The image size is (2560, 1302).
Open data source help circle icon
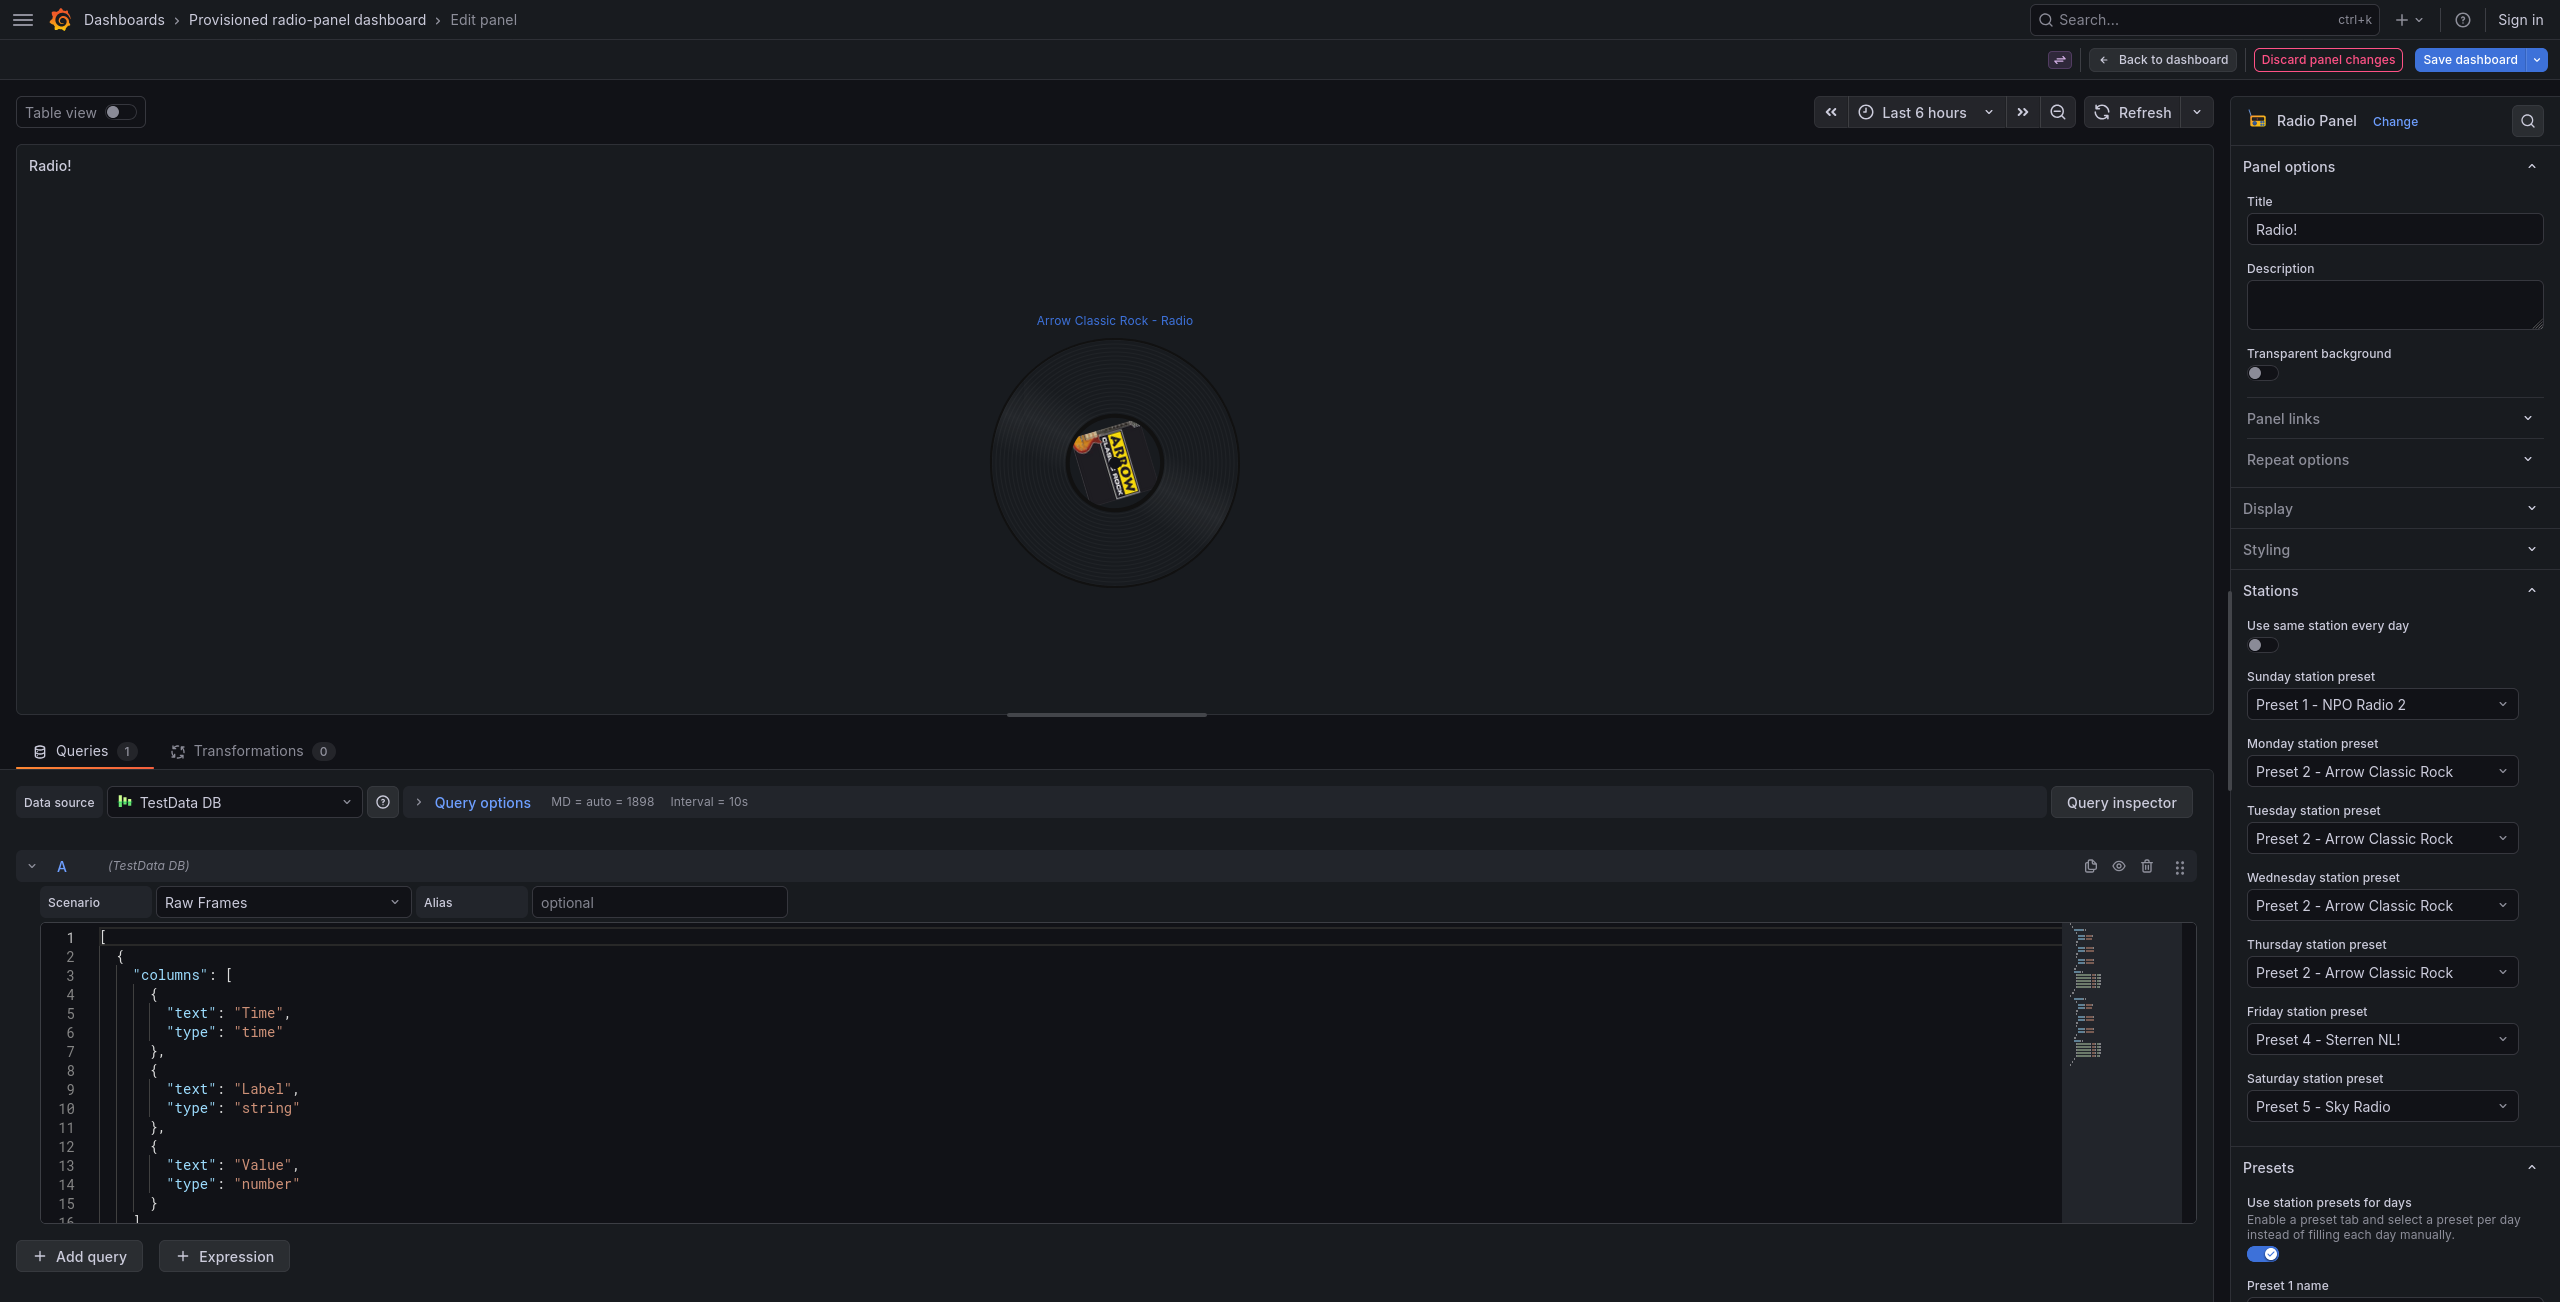point(383,801)
